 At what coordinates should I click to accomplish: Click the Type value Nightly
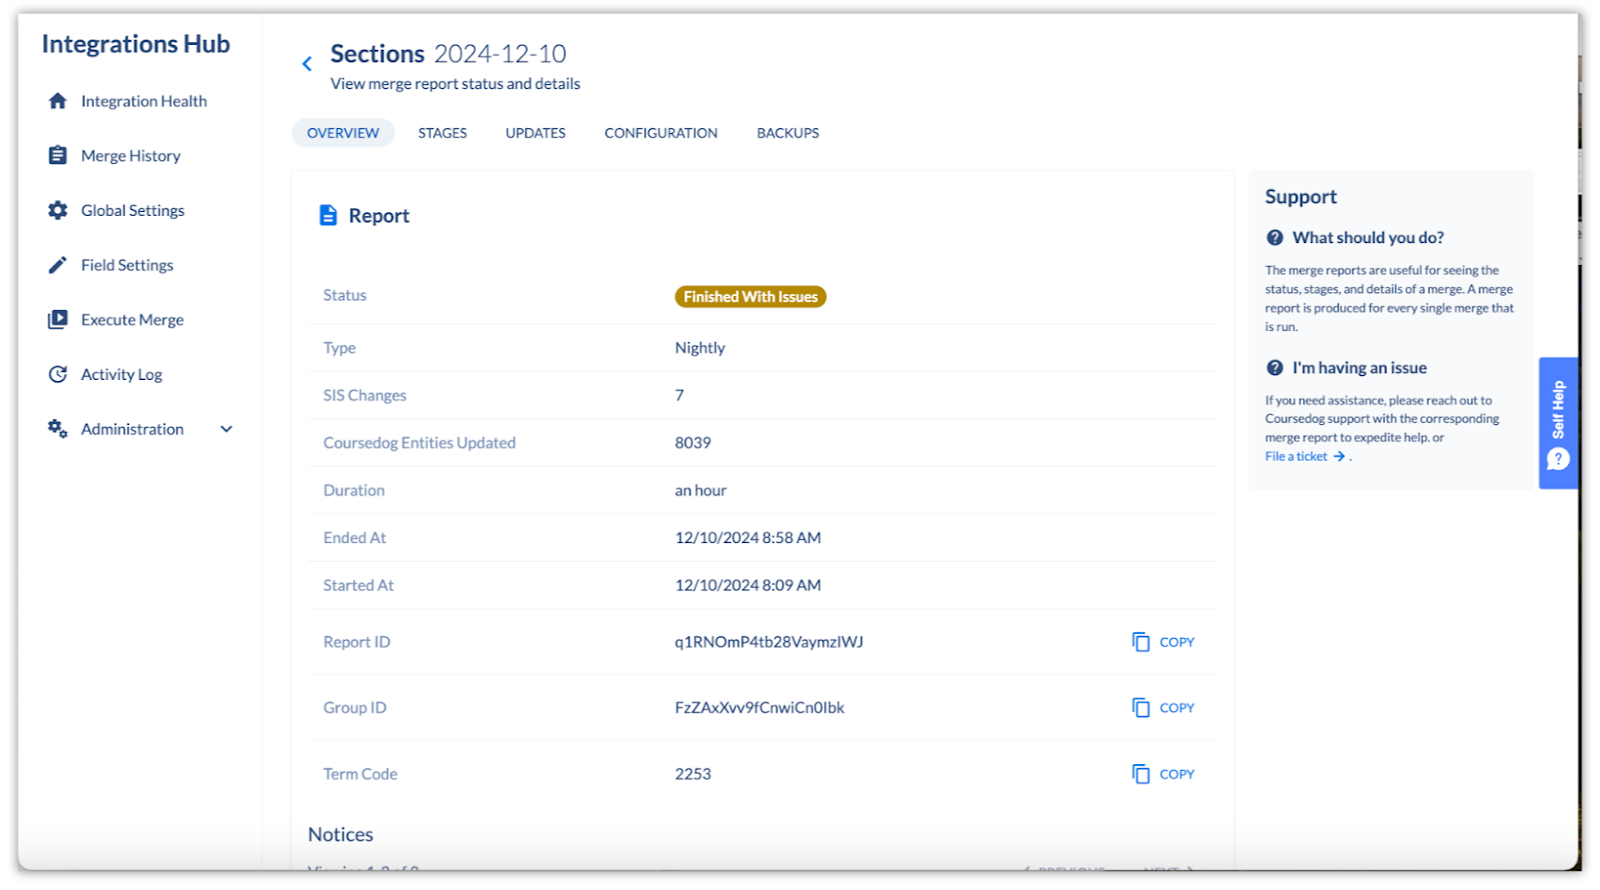[700, 348]
